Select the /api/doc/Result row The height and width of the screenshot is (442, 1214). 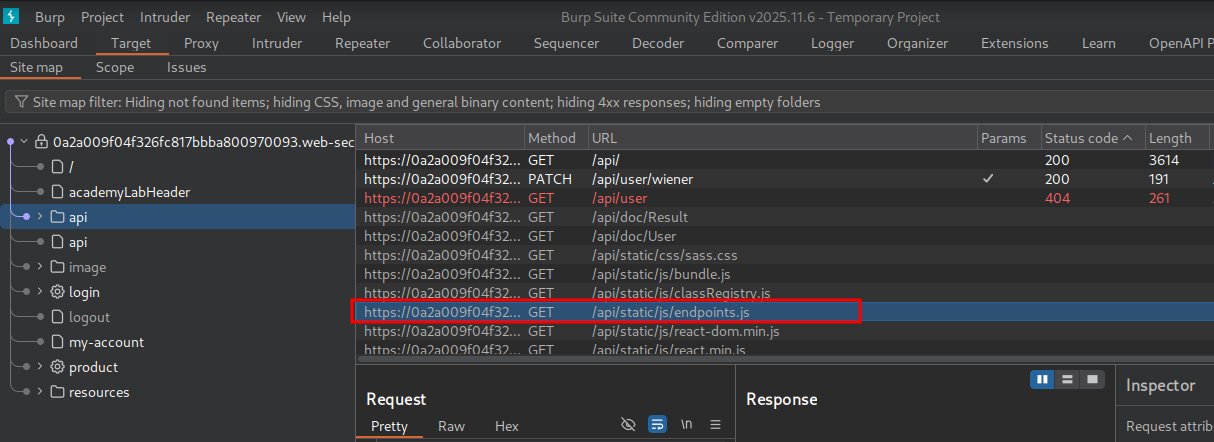click(x=785, y=217)
